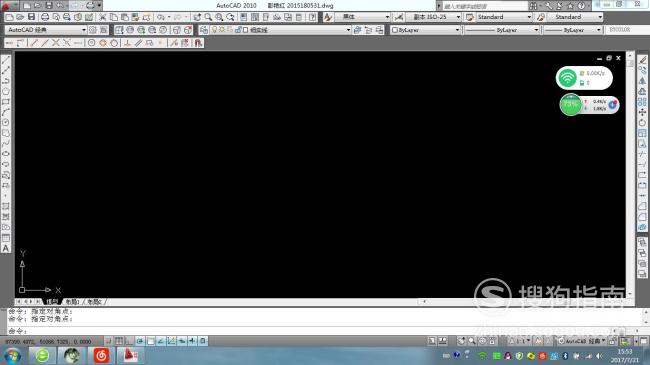
Task: Select the Array modify tool
Action: click(642, 102)
